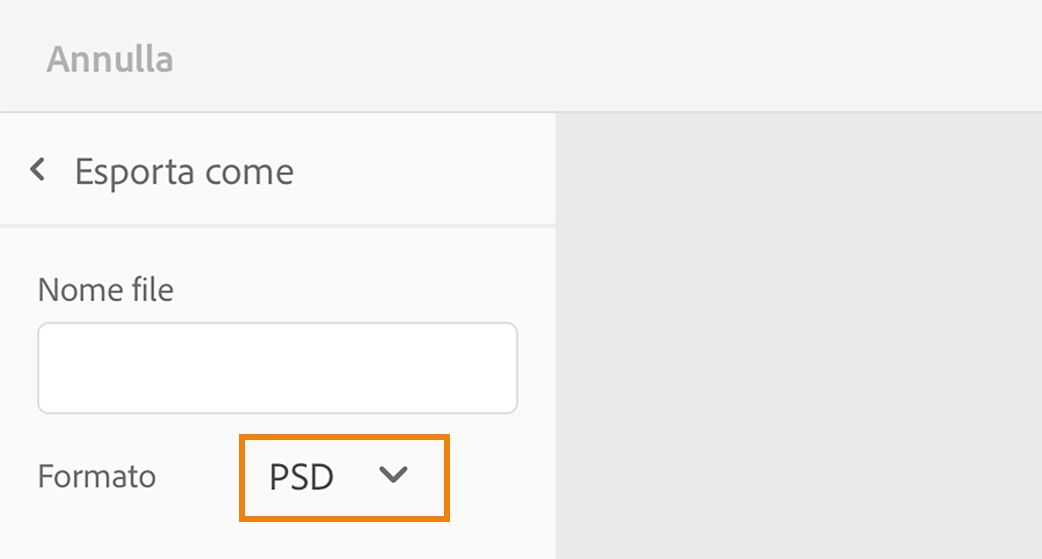
Task: Cancel the export with Annulla
Action: click(x=110, y=59)
